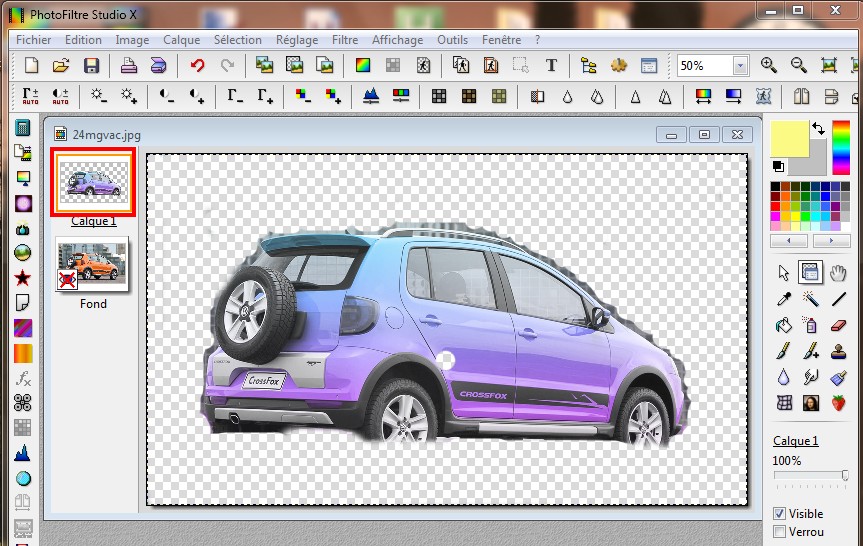The height and width of the screenshot is (546, 863).
Task: Click the Zoom in magnifier
Action: pos(768,66)
